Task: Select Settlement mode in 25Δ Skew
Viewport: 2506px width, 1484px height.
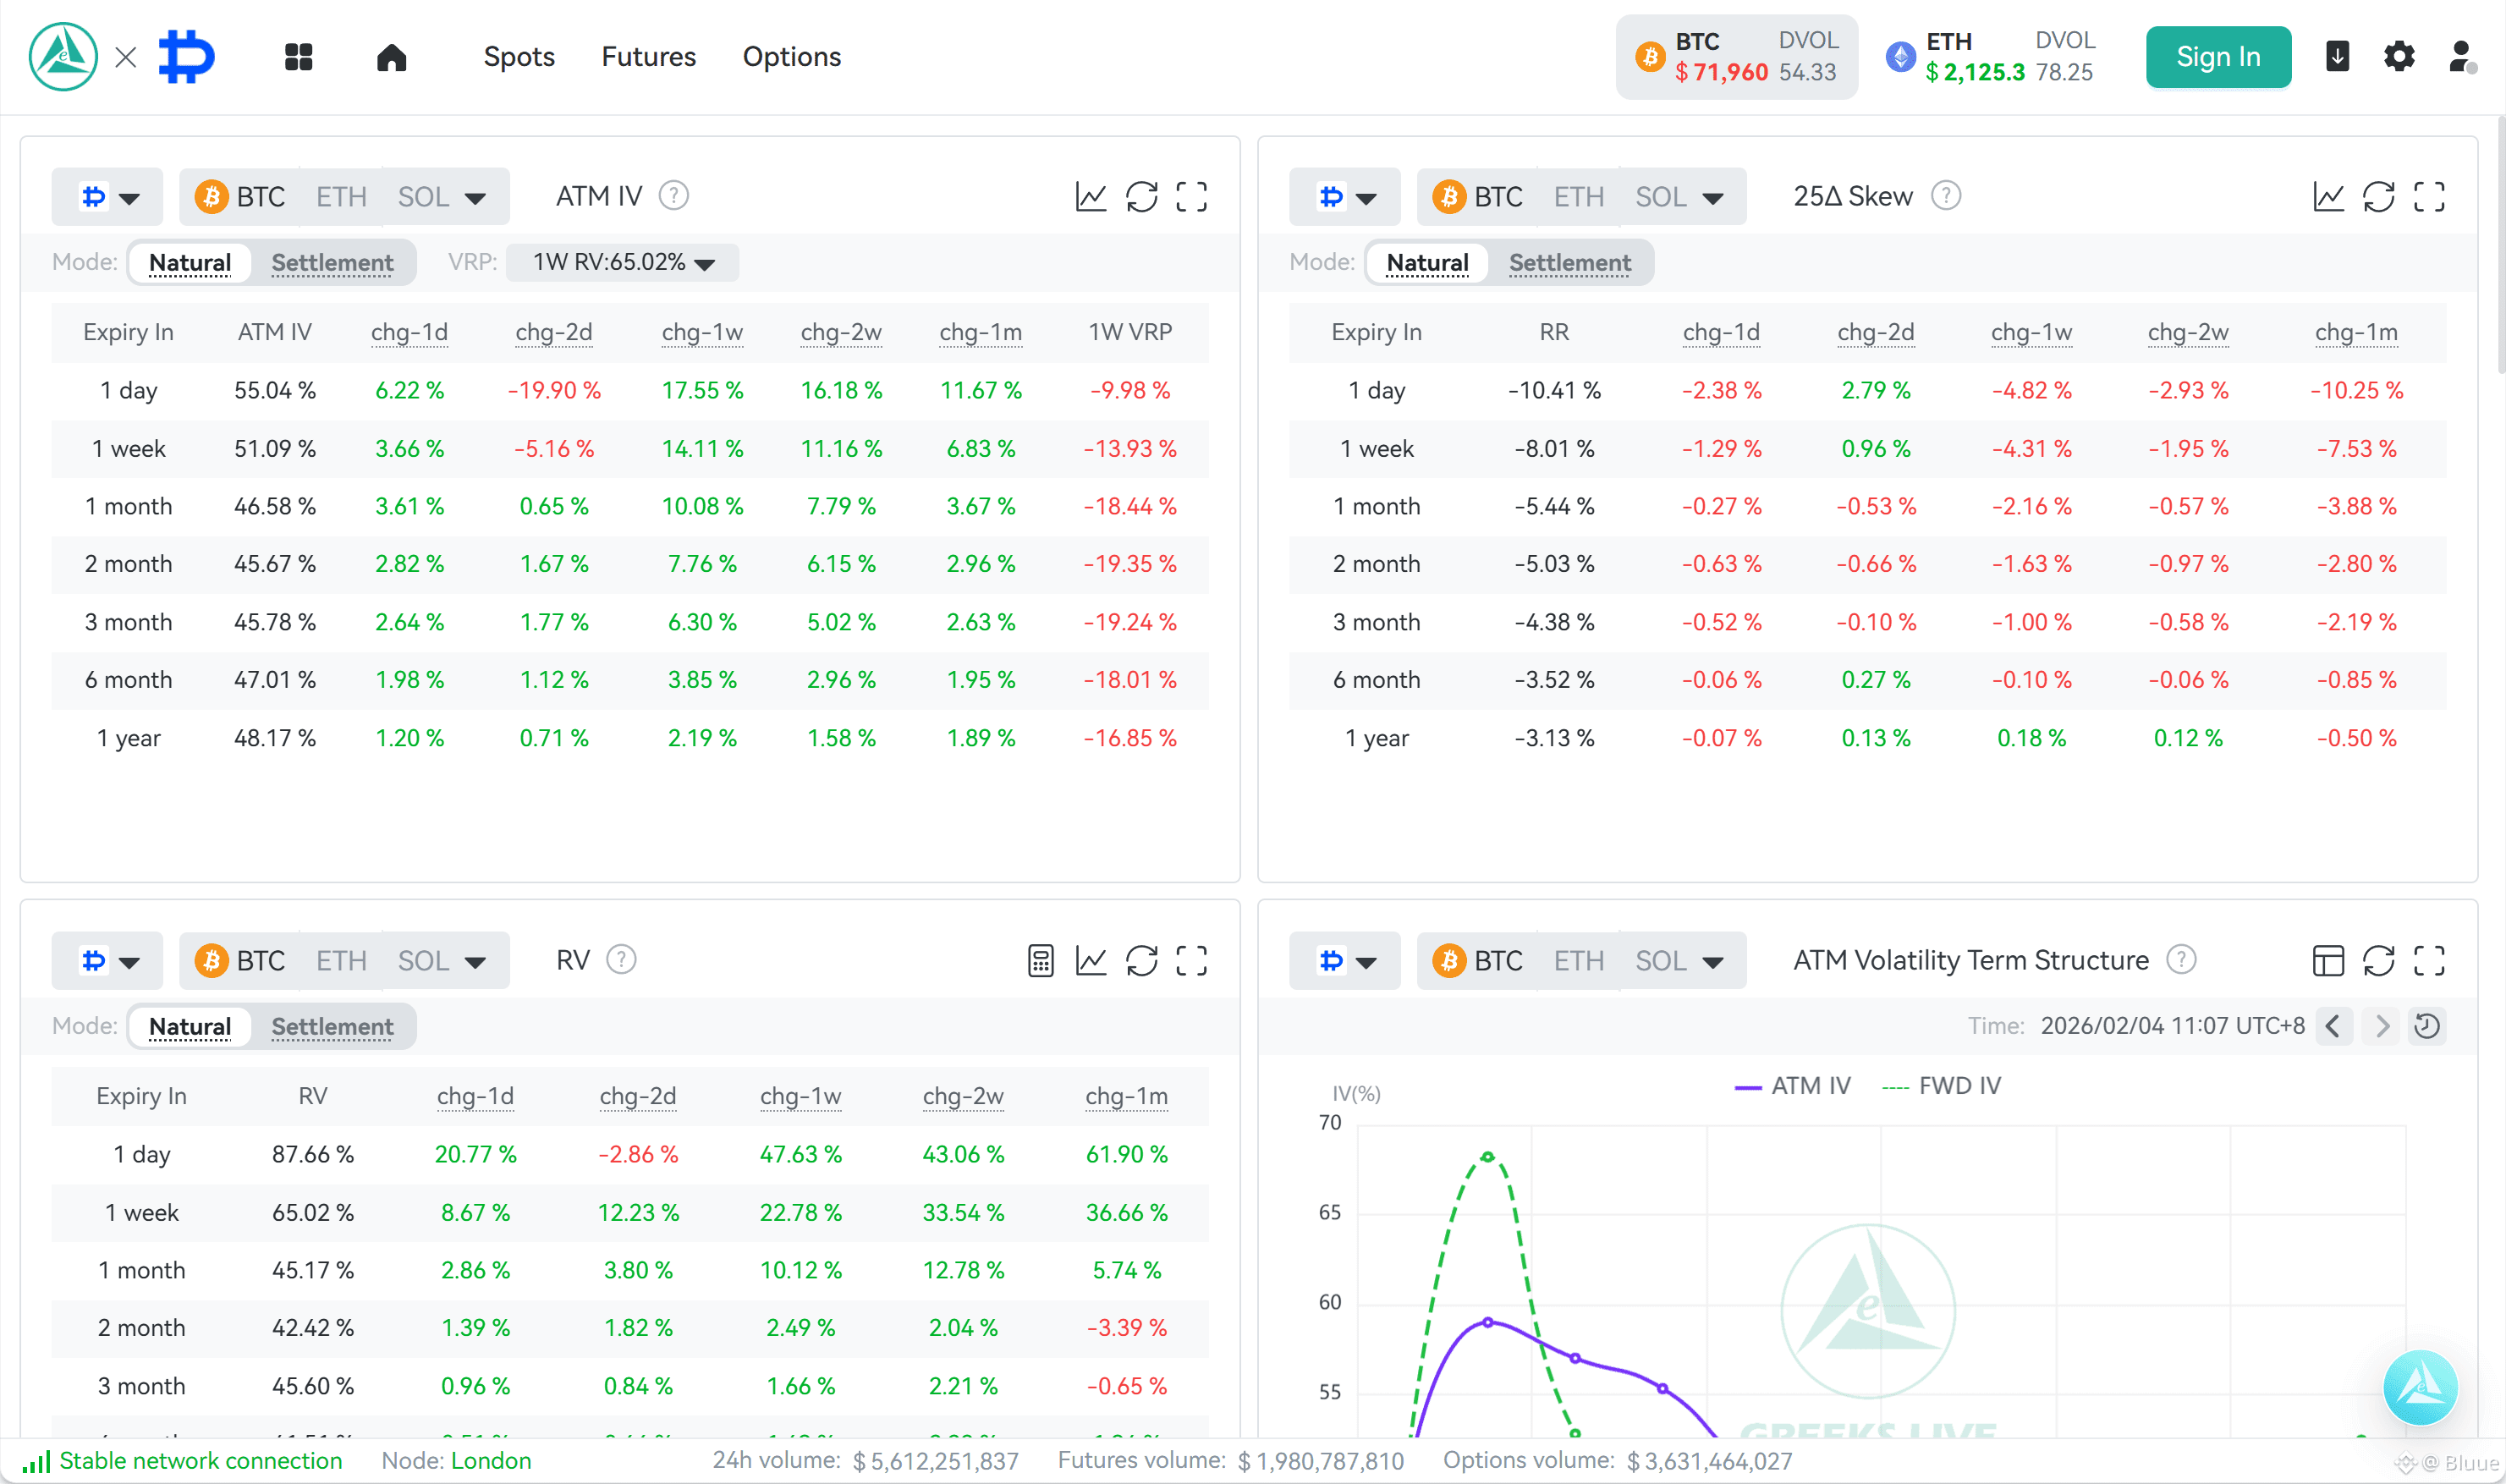Action: [1569, 263]
